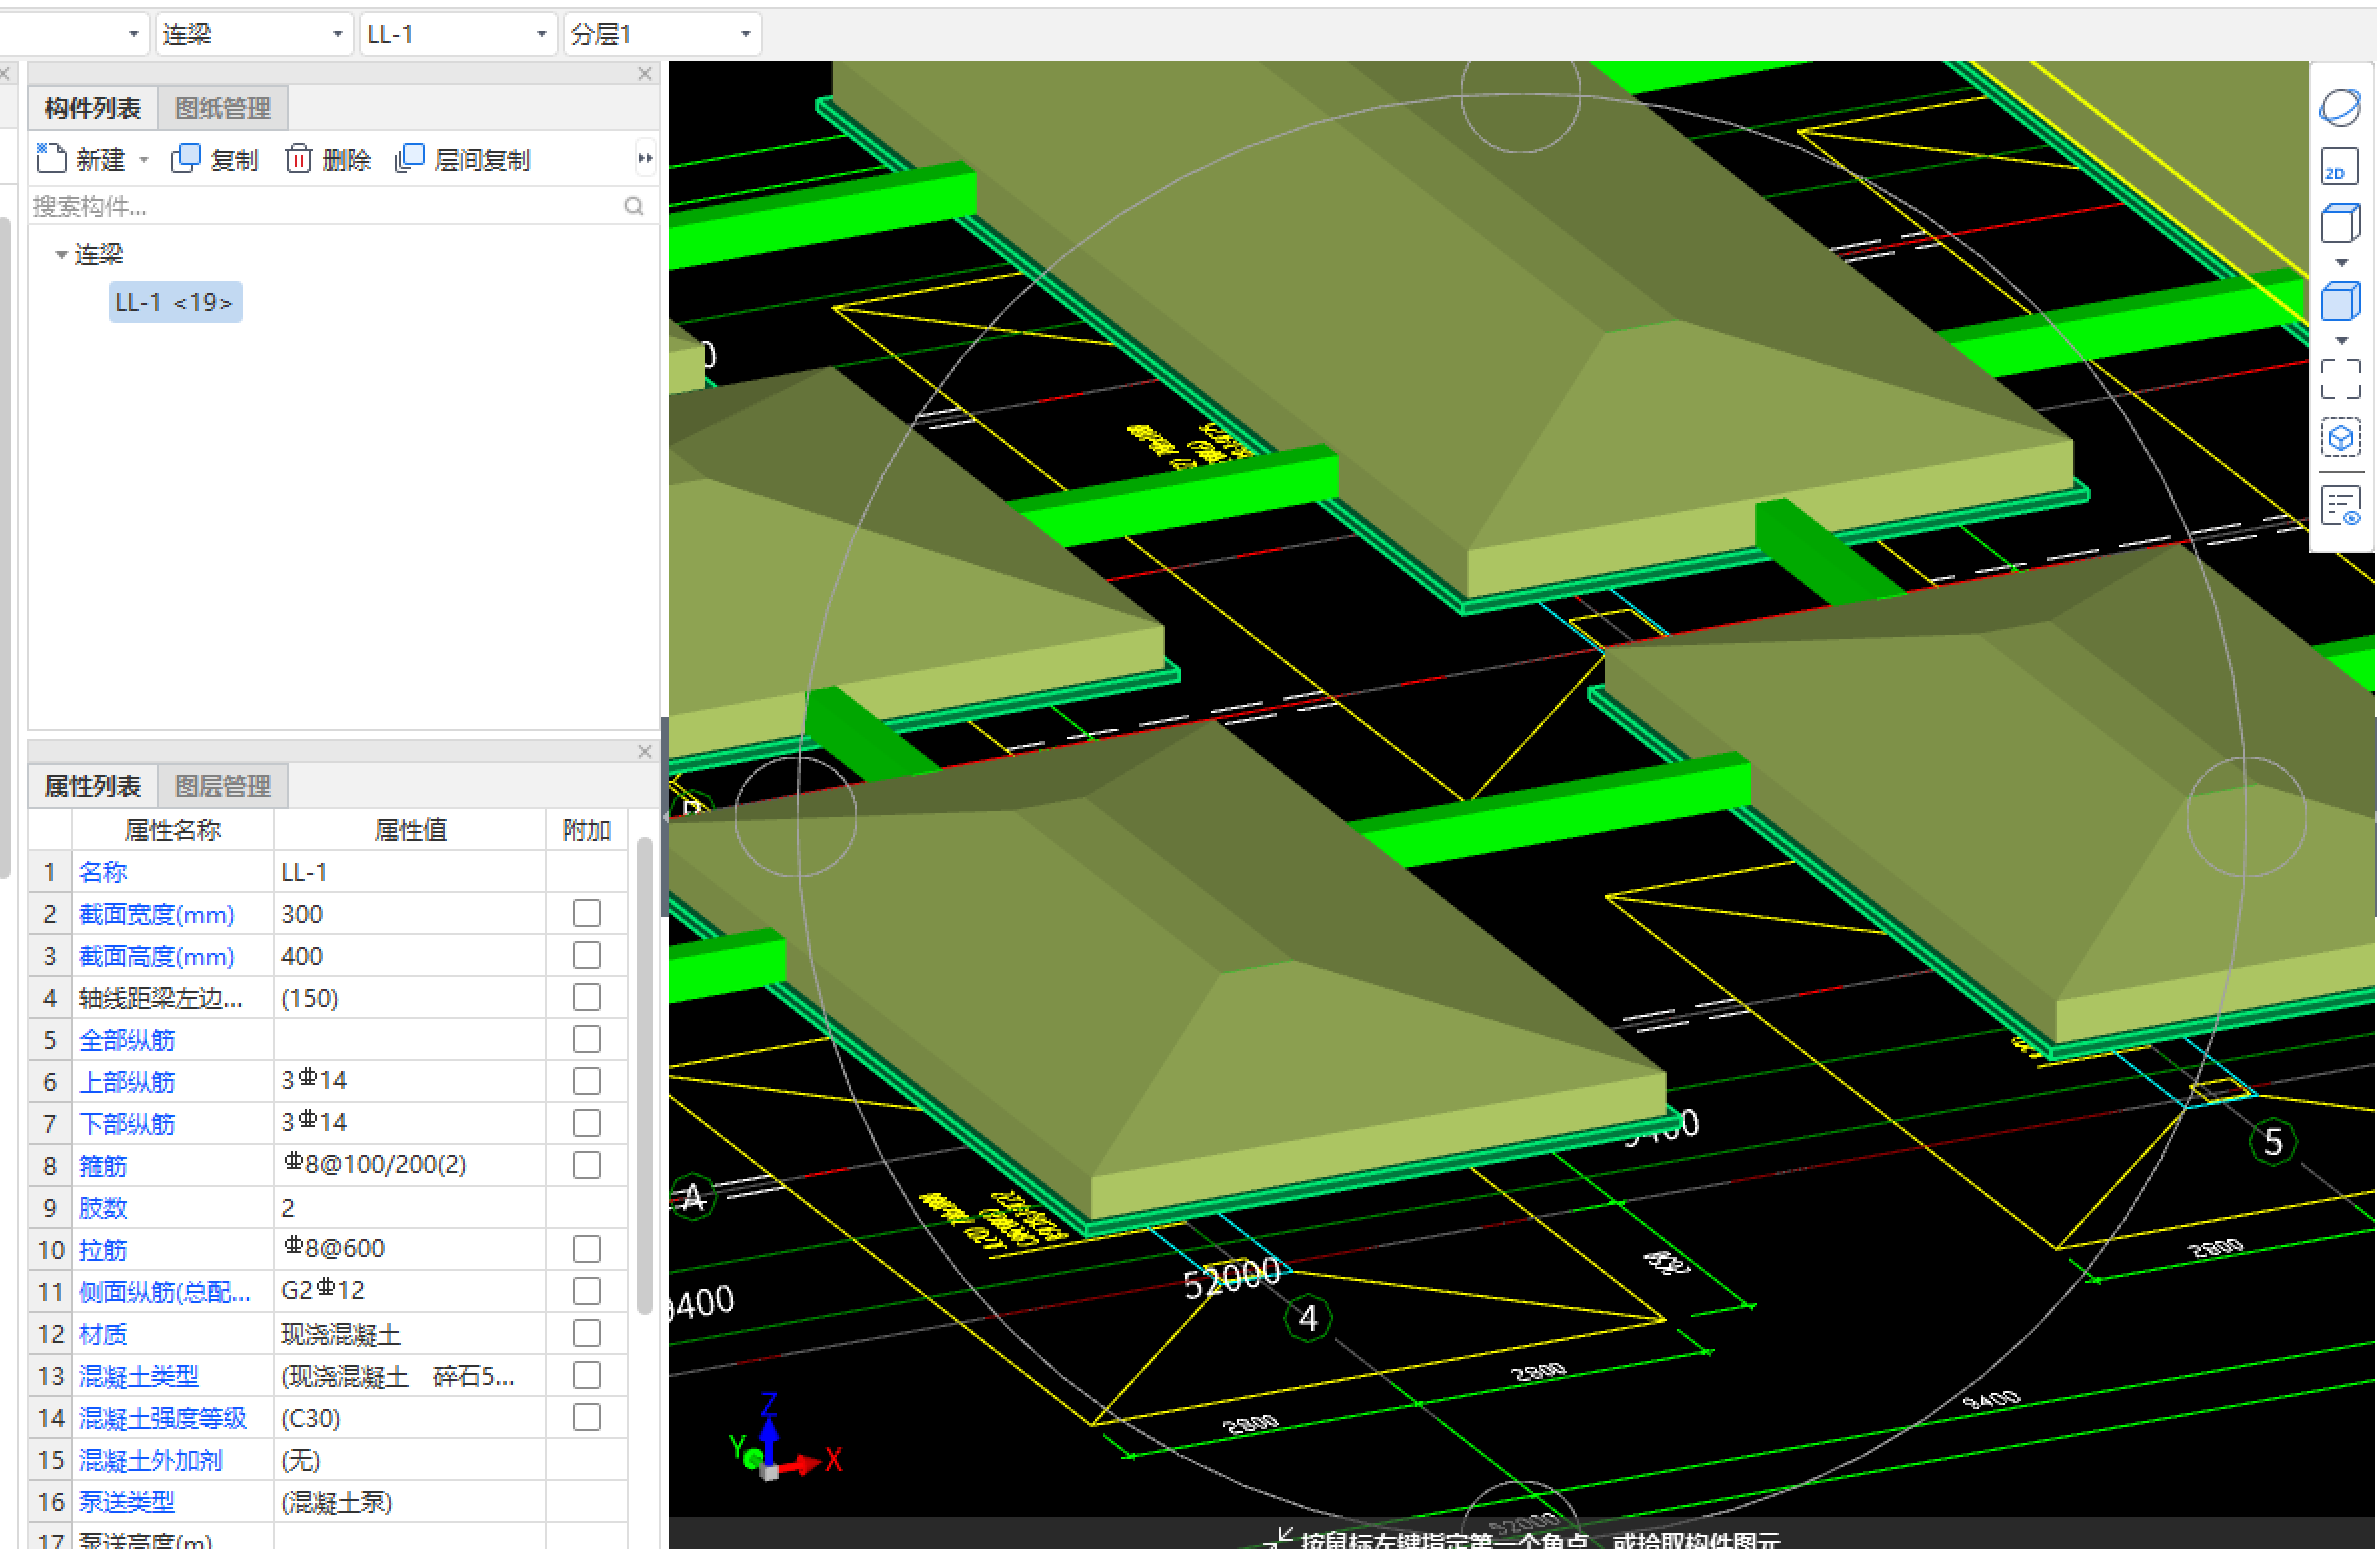Toggle 混凝土类型 additional checkbox
This screenshot has height=1549, width=2377.
click(x=587, y=1375)
